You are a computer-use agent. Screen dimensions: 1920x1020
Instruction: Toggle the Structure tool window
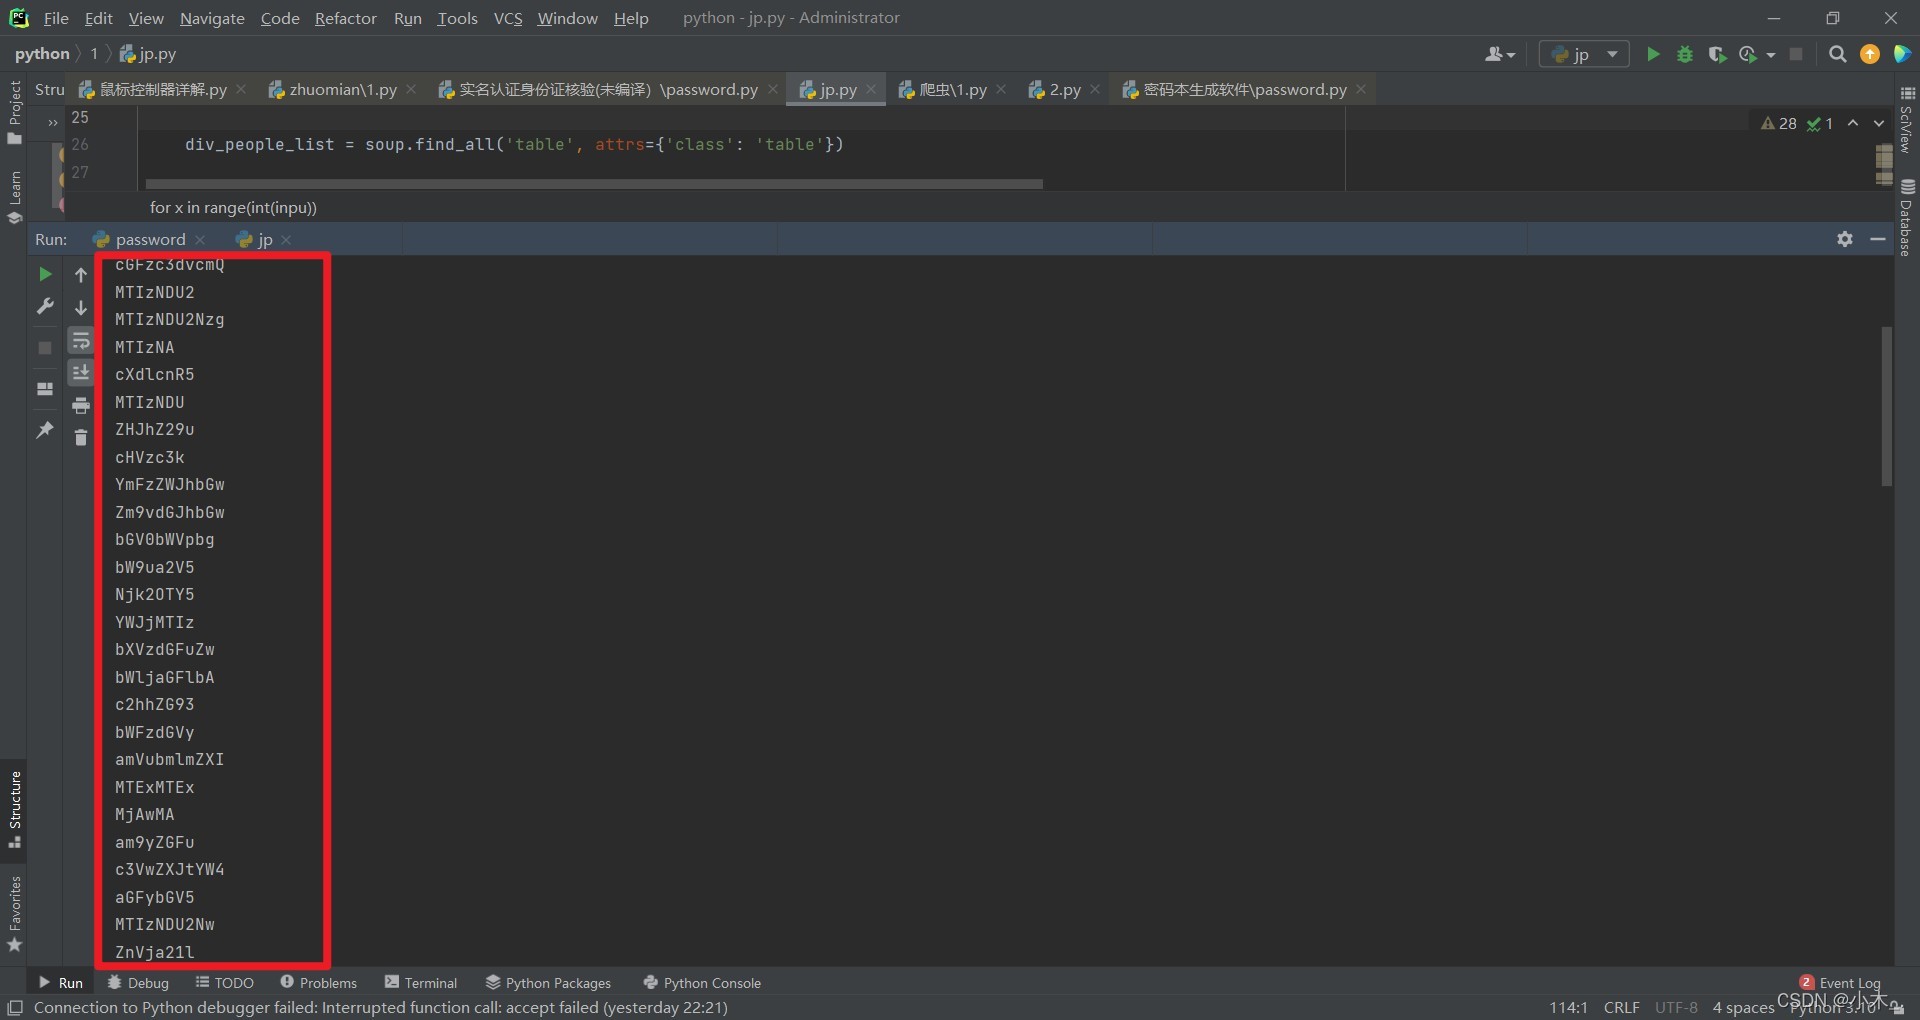15,808
